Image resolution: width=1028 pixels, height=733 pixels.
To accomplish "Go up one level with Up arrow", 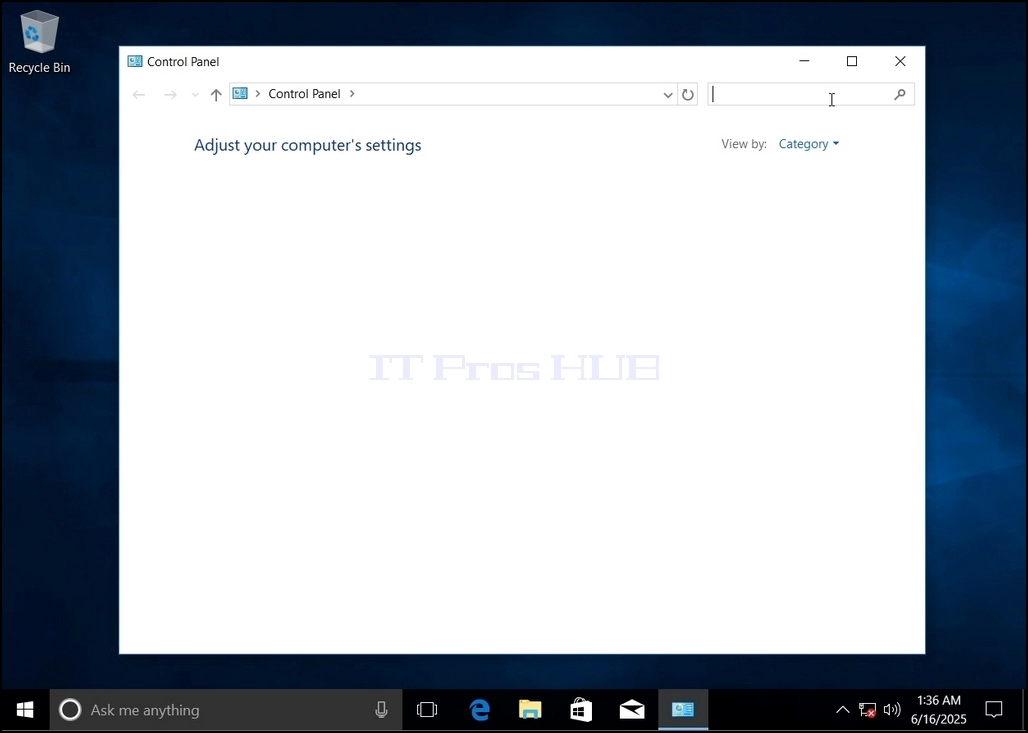I will coord(216,94).
